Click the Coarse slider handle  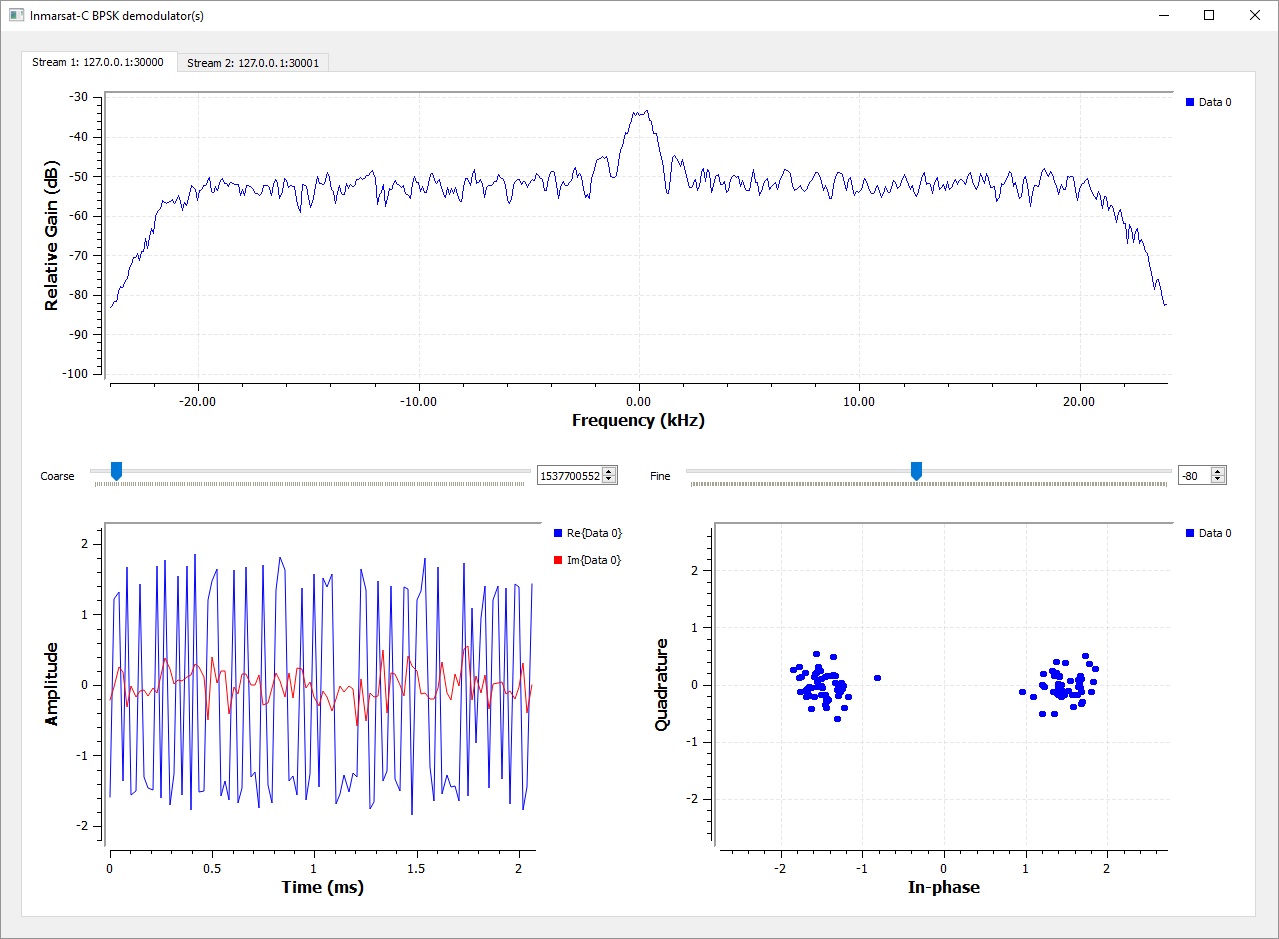coord(116,470)
